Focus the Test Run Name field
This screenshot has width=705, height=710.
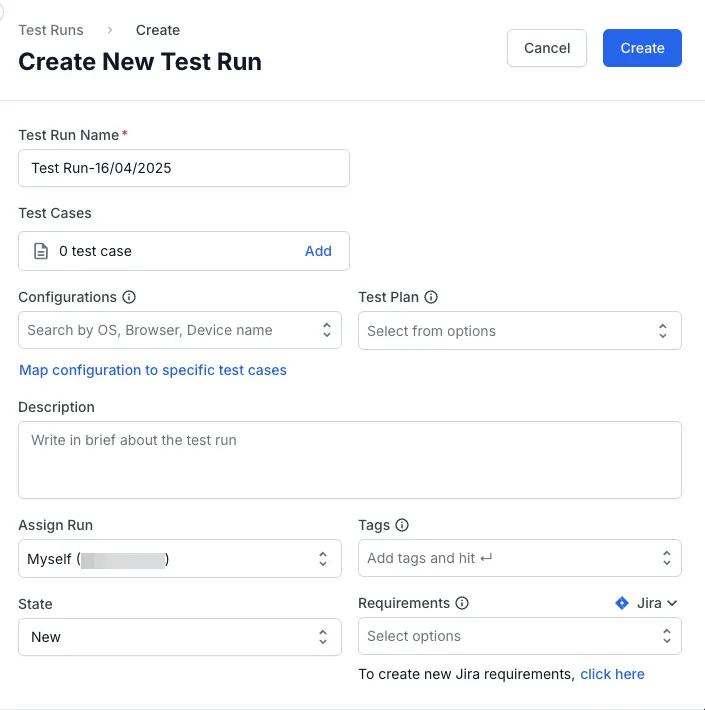pos(184,168)
